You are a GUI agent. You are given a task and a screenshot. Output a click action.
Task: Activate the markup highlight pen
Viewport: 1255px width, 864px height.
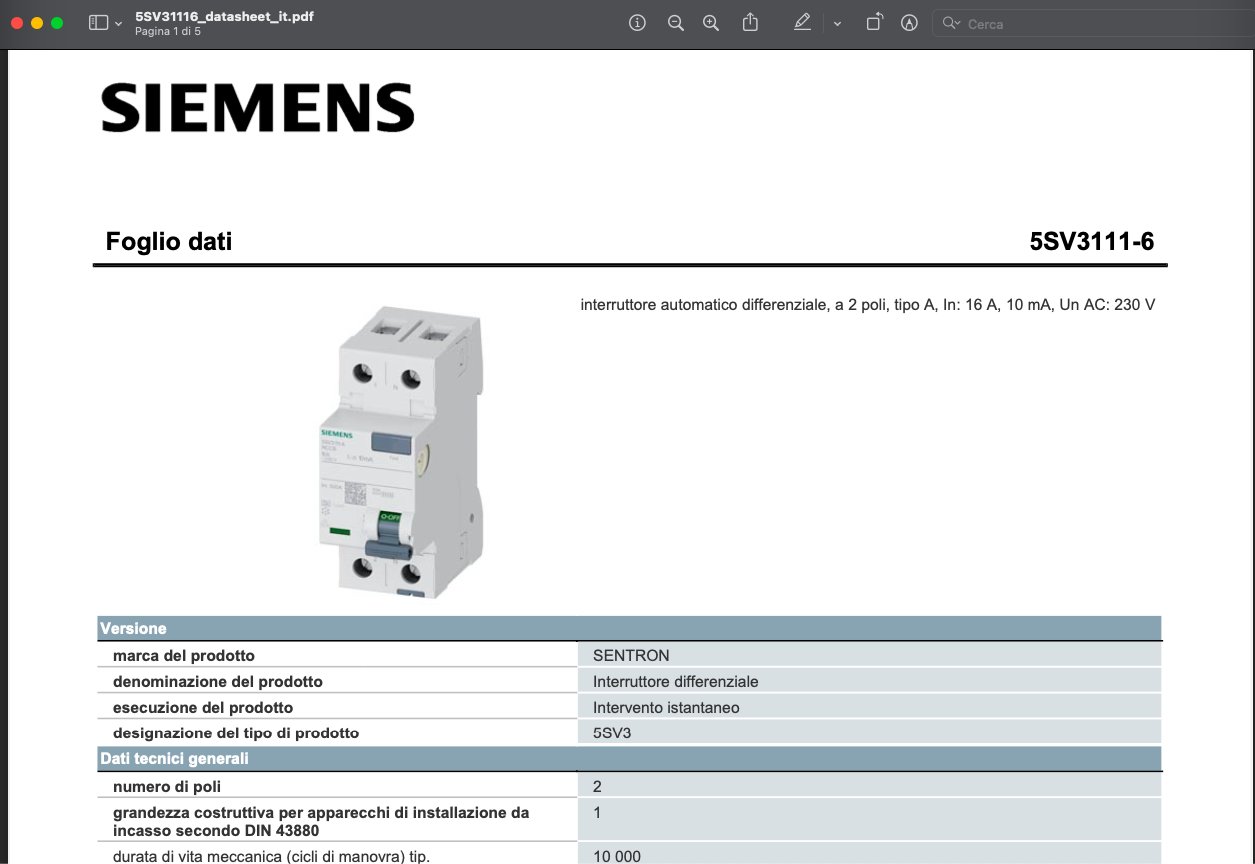[x=802, y=22]
